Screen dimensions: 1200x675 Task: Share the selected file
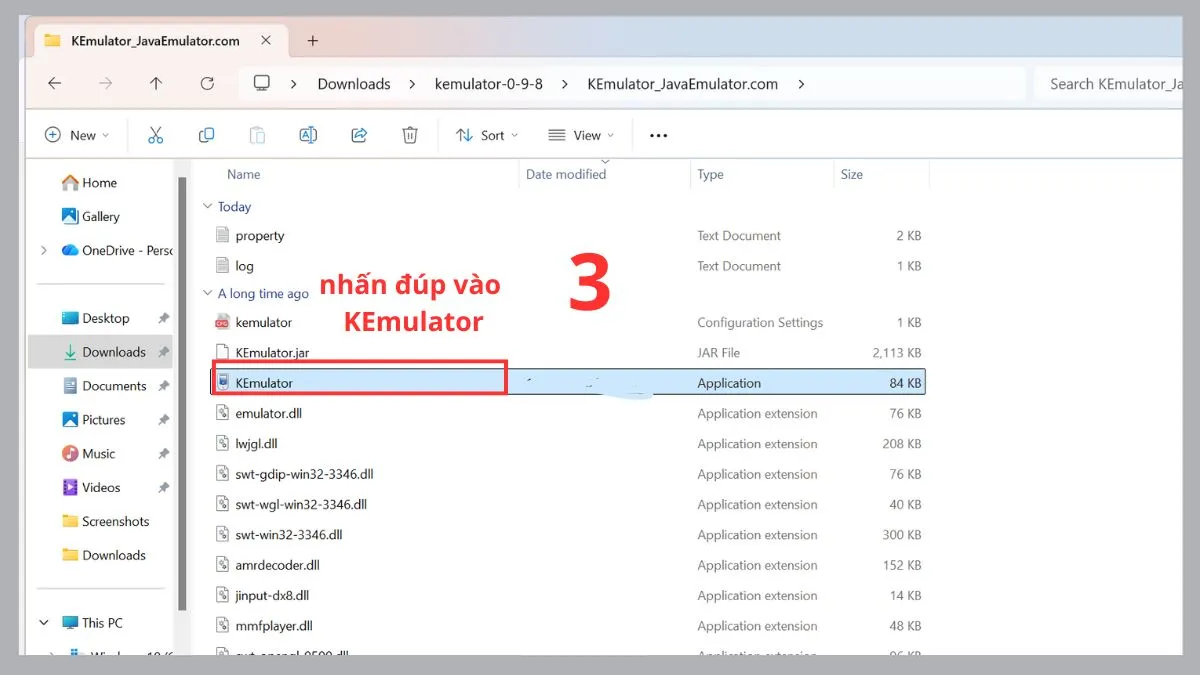(x=359, y=134)
